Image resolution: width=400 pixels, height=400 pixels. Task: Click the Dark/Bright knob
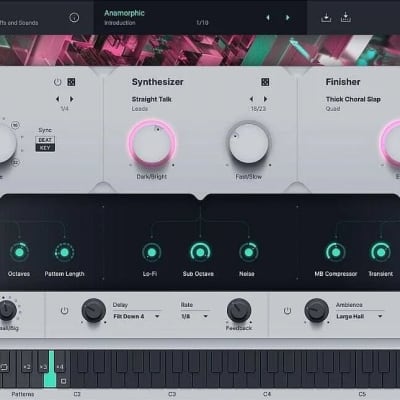coord(152,143)
